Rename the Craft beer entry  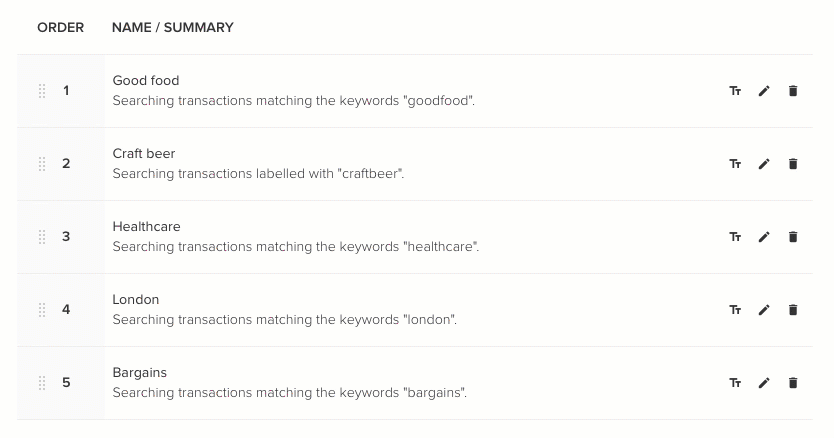[x=735, y=164]
